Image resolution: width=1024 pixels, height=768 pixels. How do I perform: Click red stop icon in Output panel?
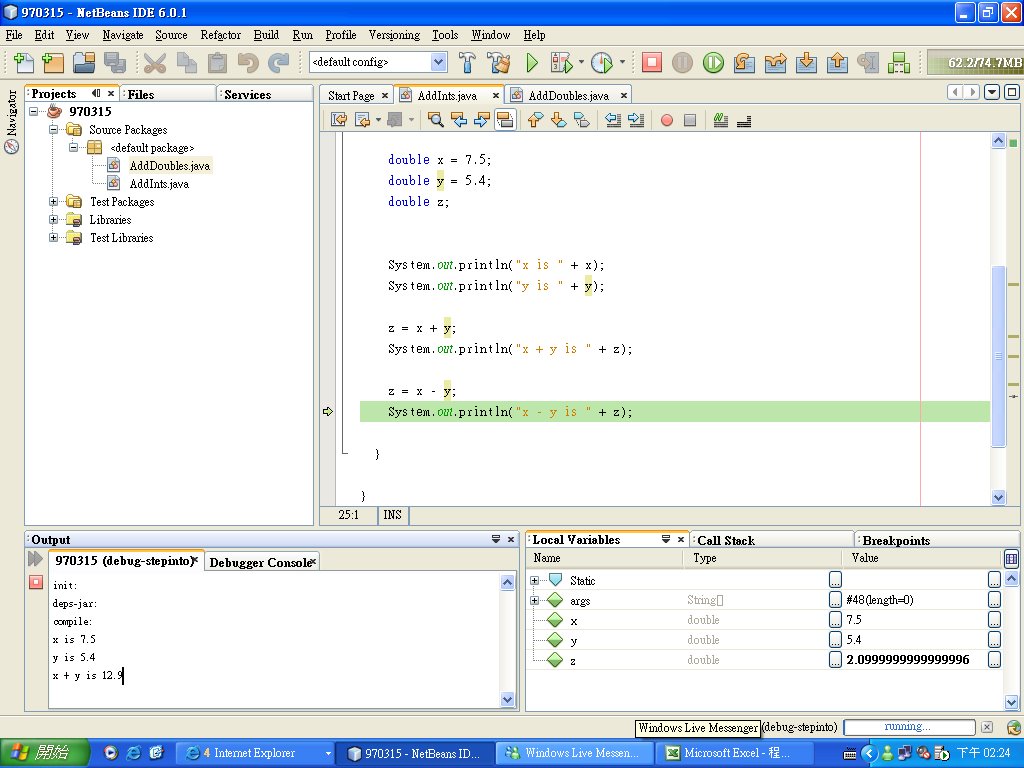click(36, 582)
